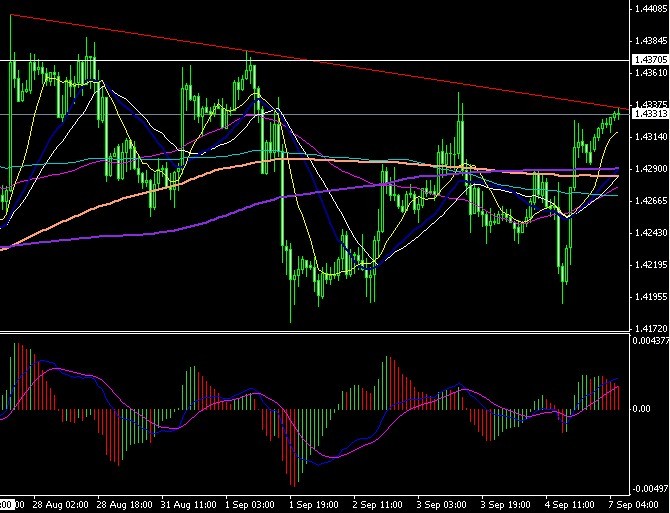Viewport: 670px width, 513px height.
Task: Click the 28 Aug 18:00 time label
Action: [124, 504]
